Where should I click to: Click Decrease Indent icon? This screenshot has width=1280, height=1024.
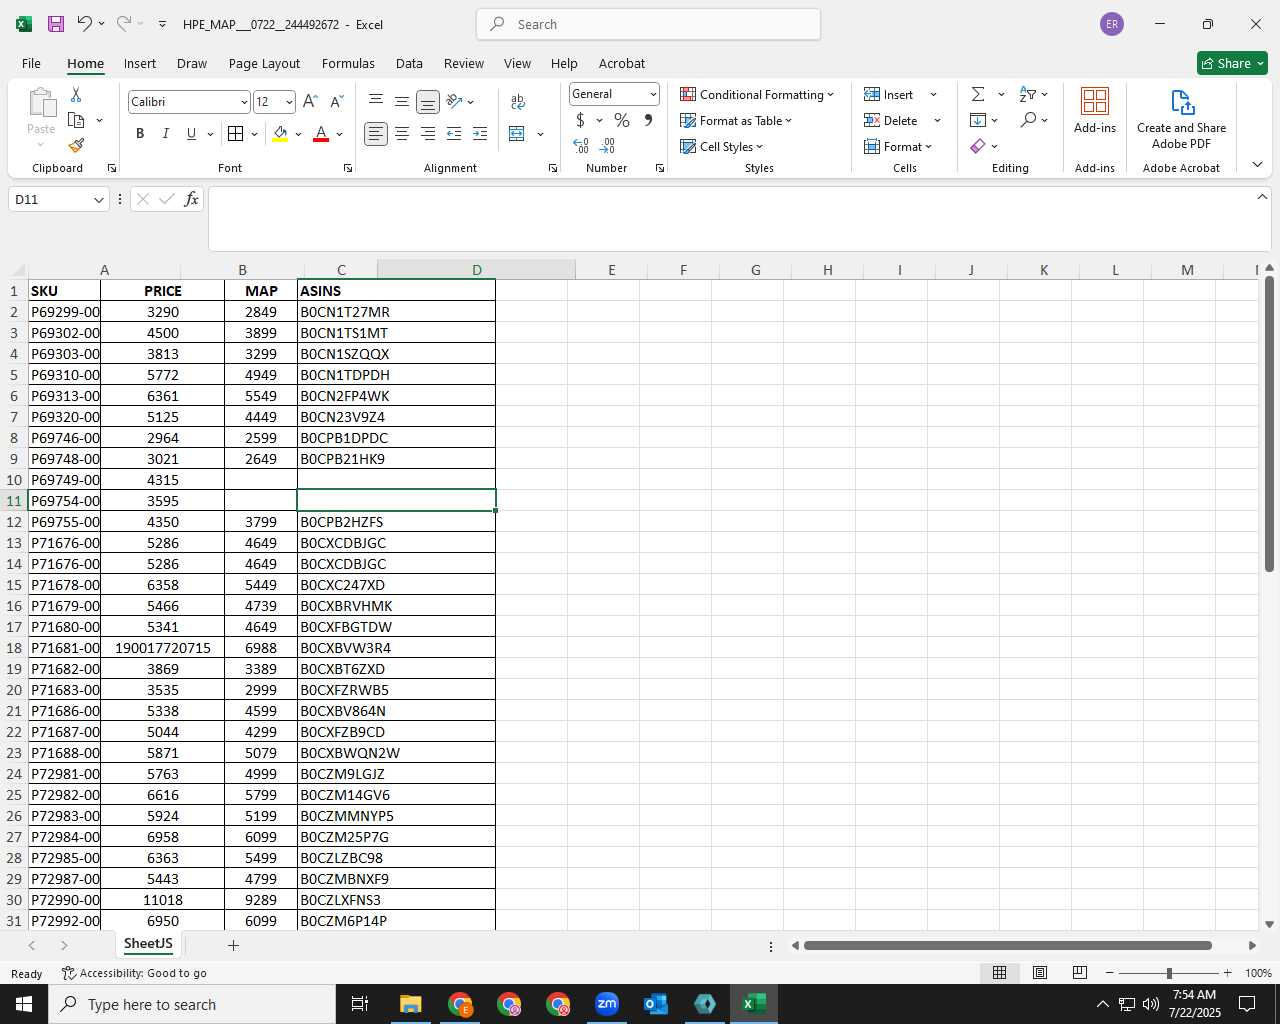(454, 134)
